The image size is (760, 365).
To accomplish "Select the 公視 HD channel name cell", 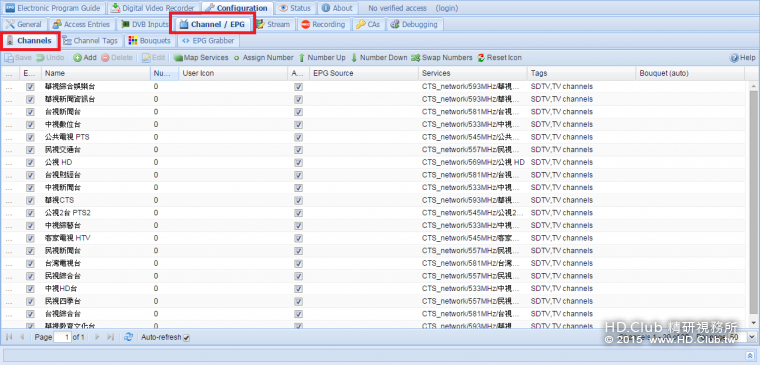I will point(96,162).
